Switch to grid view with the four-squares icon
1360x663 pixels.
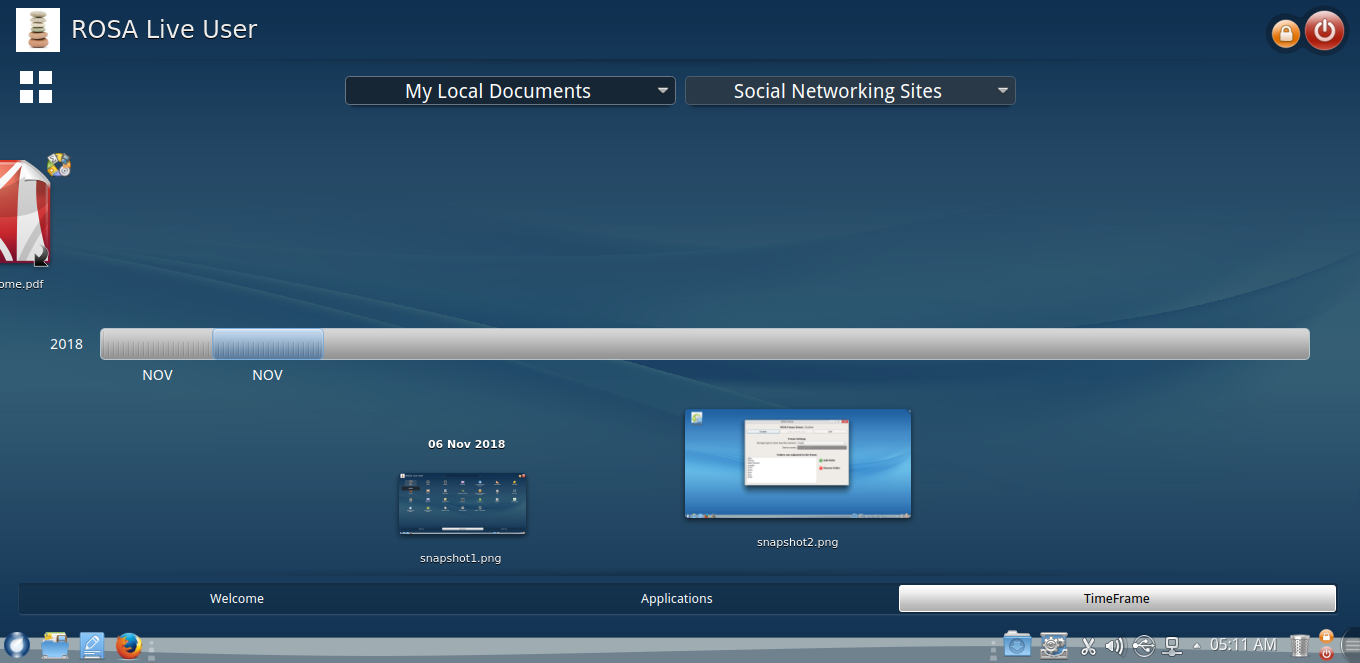coord(36,87)
